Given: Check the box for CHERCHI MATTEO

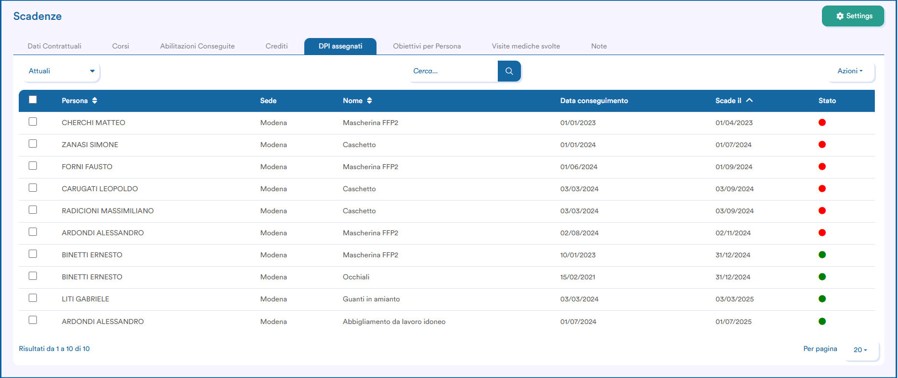Looking at the screenshot, I should 33,121.
